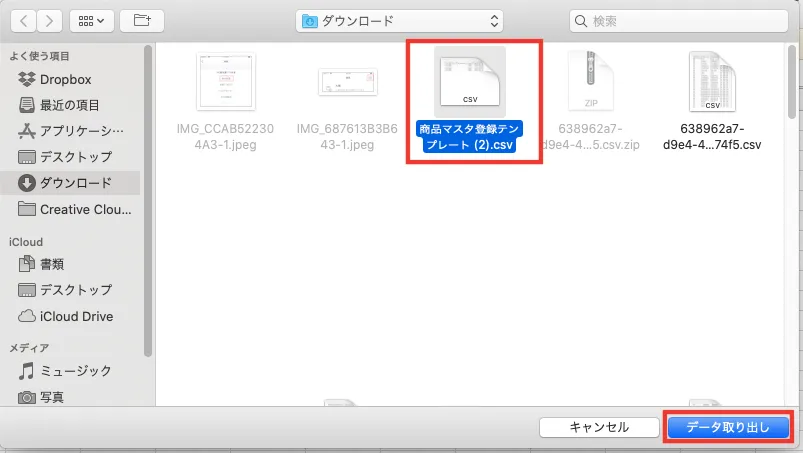Image resolution: width=803 pixels, height=453 pixels.
Task: Select IMG_687613B3B643-1.jpeg thumbnail
Action: tap(348, 82)
